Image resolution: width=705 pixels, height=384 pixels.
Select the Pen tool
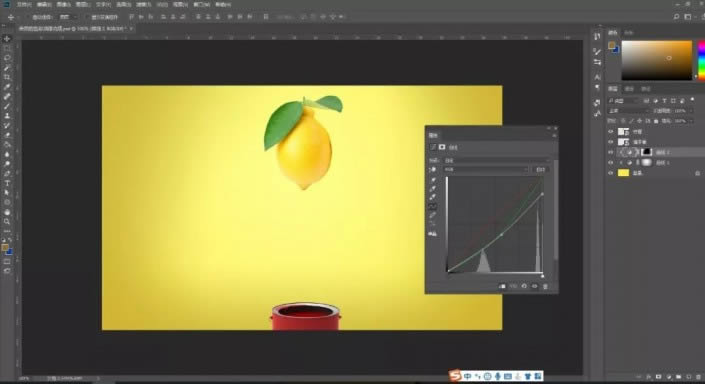pos(7,173)
